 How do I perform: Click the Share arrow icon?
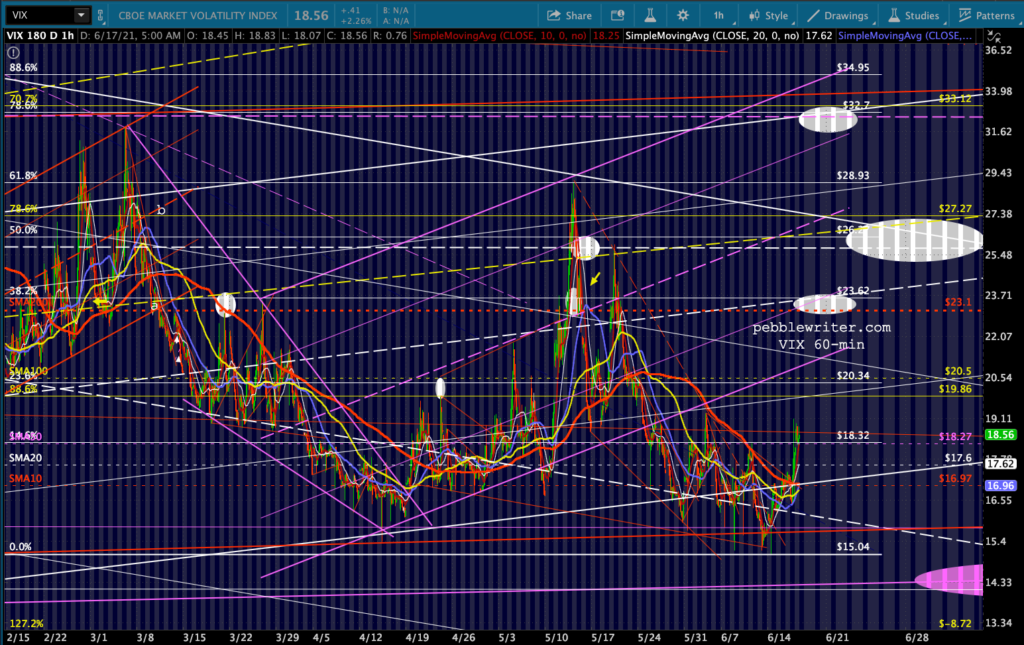click(554, 15)
